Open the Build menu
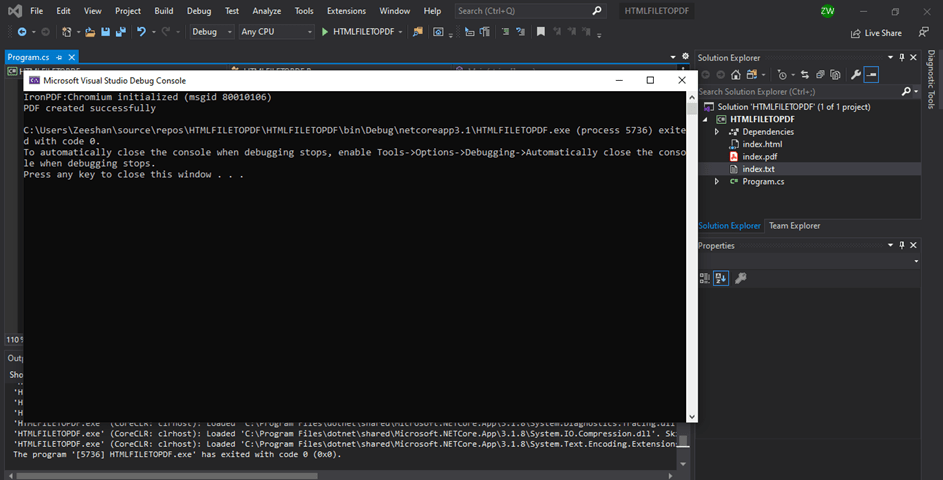Viewport: 943px width, 480px height. click(164, 11)
